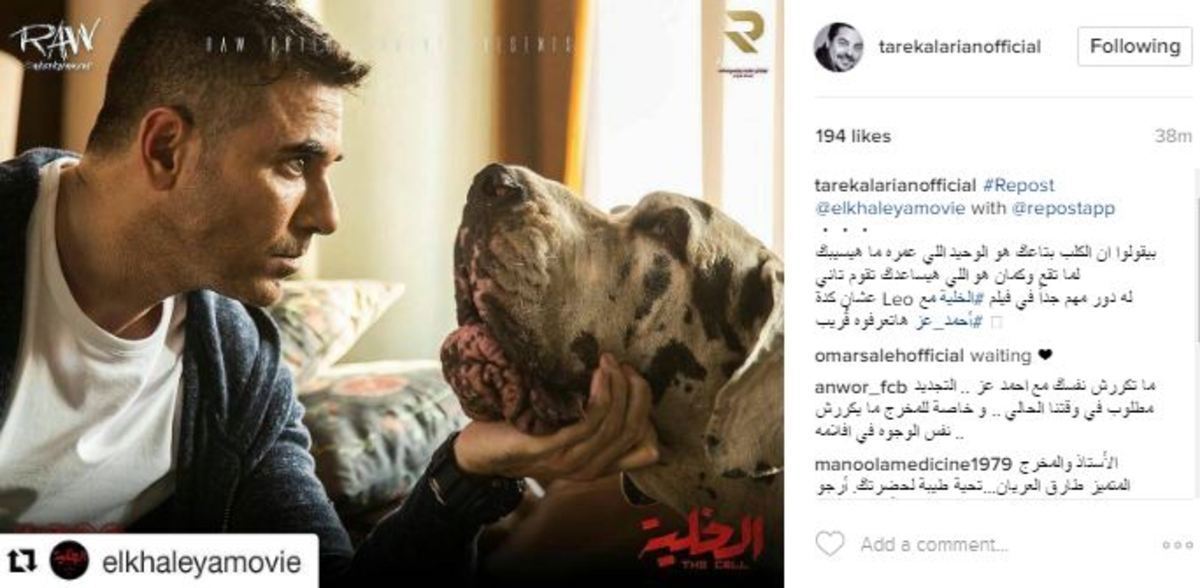Click the RAW logo on the poster
Viewport: 1200px width, 588px height.
pyautogui.click(x=55, y=43)
